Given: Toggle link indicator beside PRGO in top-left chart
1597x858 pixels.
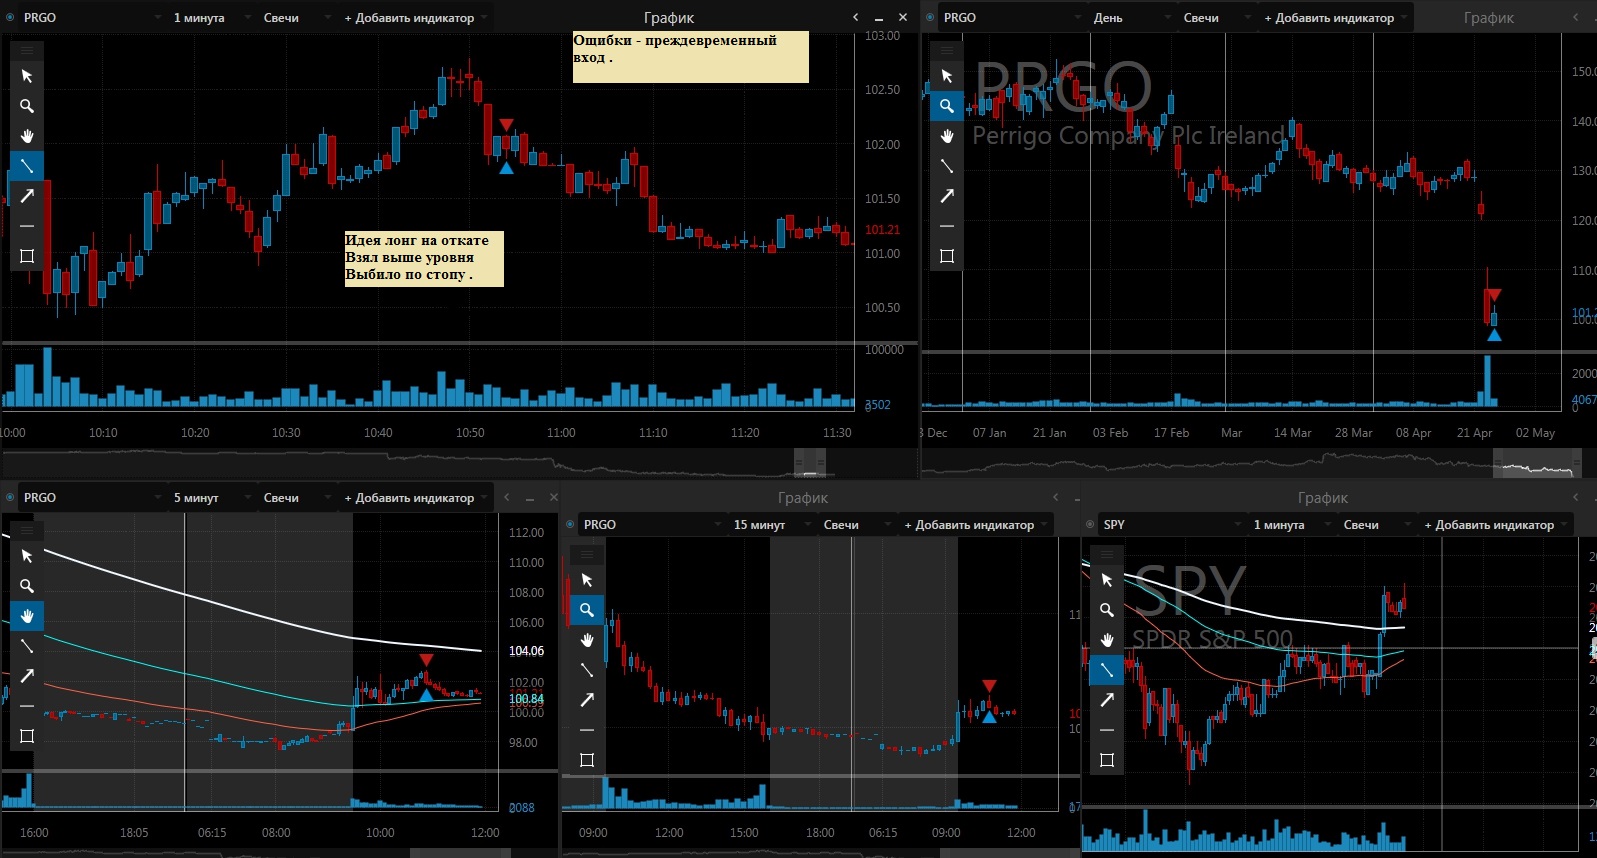Looking at the screenshot, I should point(10,18).
